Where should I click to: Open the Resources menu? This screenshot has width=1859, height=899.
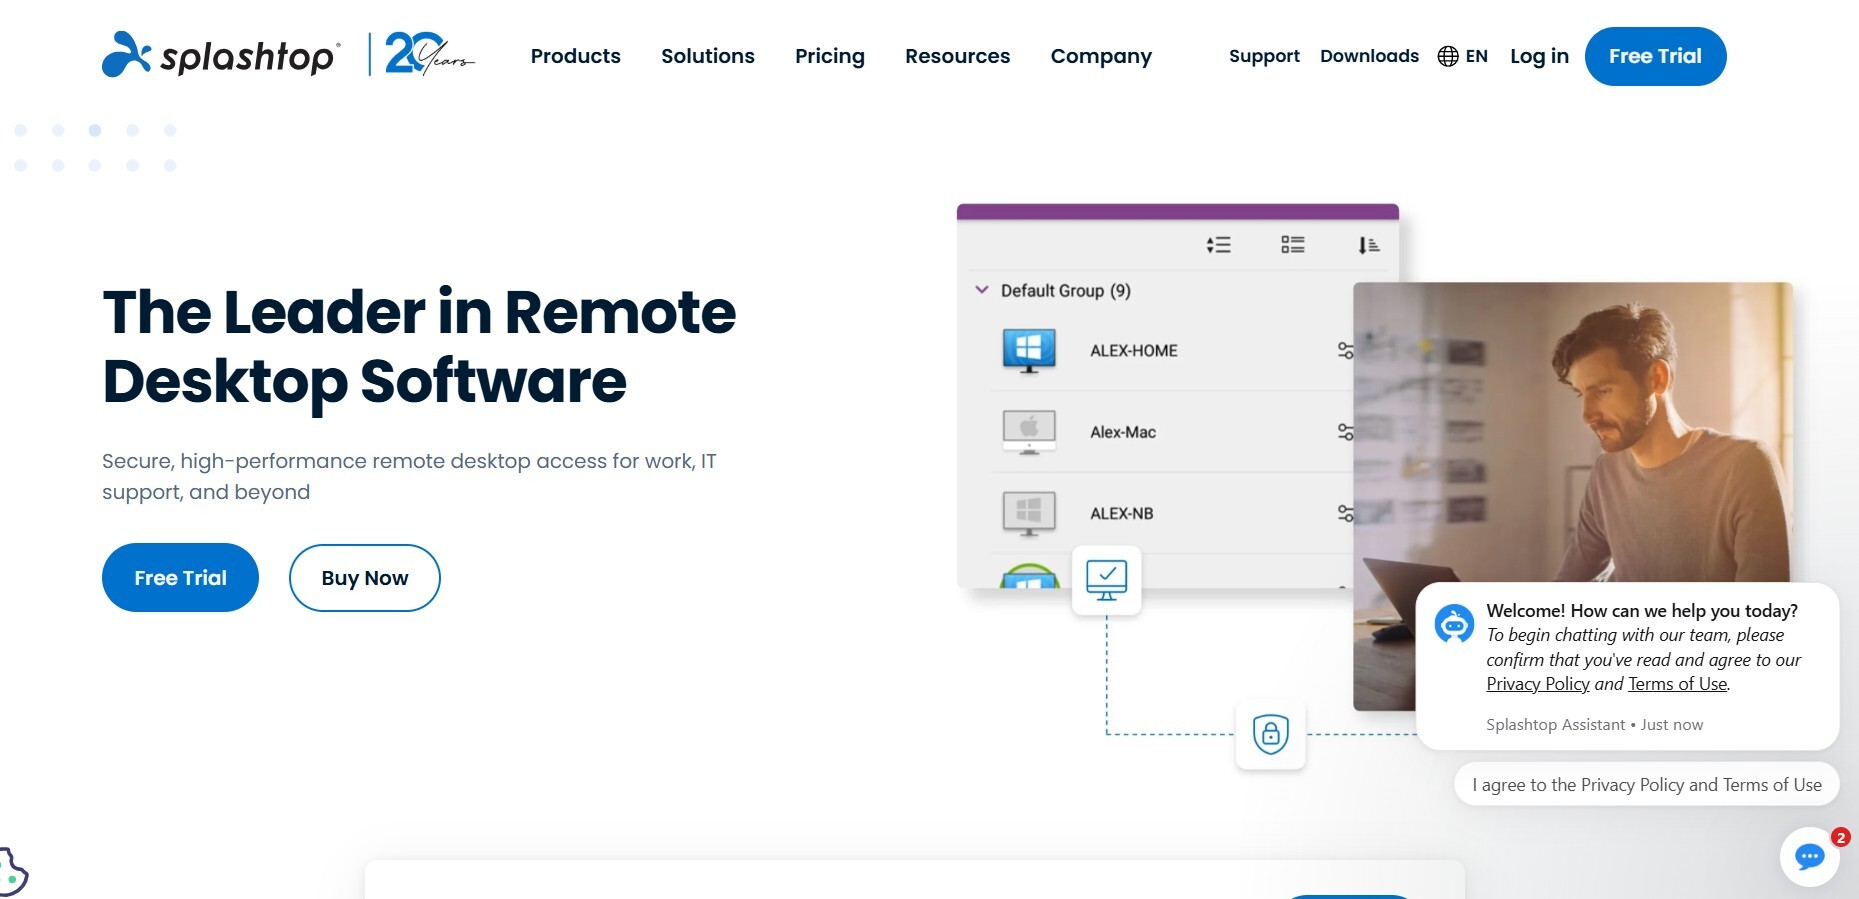pyautogui.click(x=958, y=56)
